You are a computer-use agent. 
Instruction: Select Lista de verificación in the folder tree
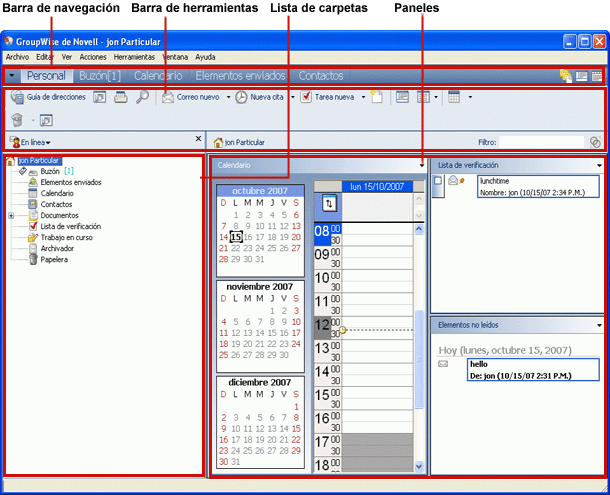click(71, 226)
